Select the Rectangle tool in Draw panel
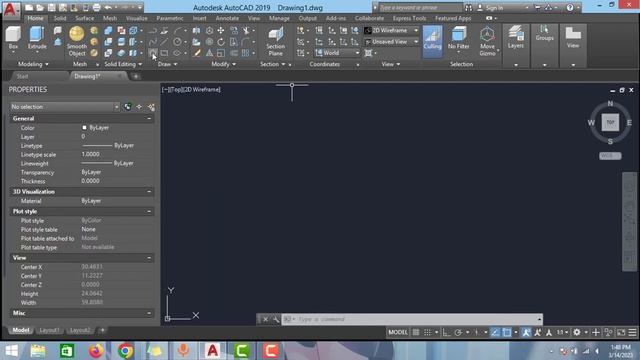 click(164, 53)
